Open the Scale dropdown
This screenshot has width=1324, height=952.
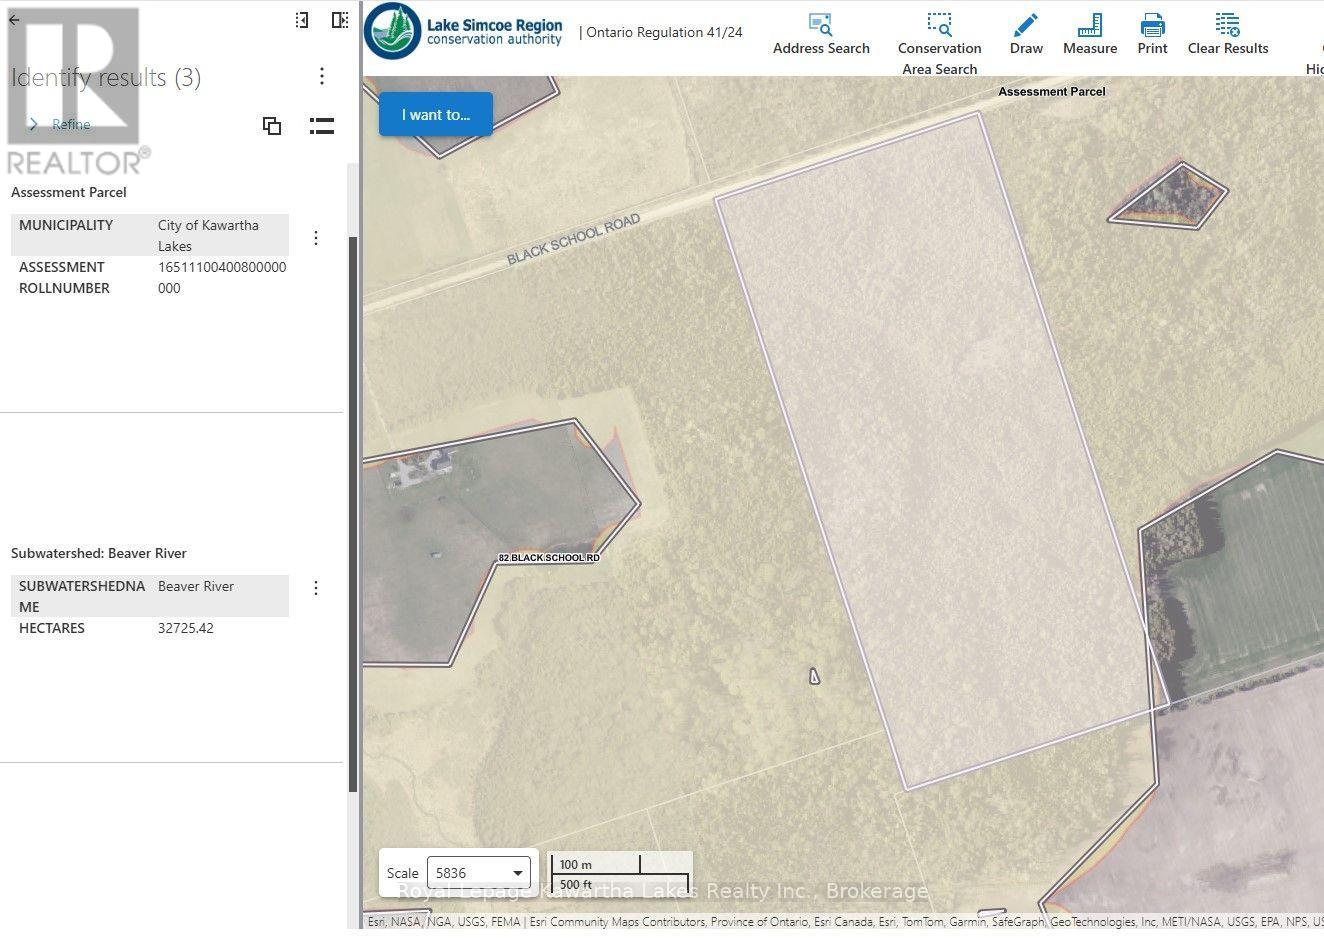[479, 873]
